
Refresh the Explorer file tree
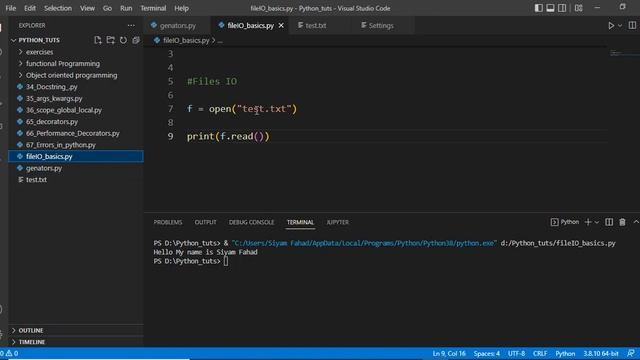pos(123,40)
